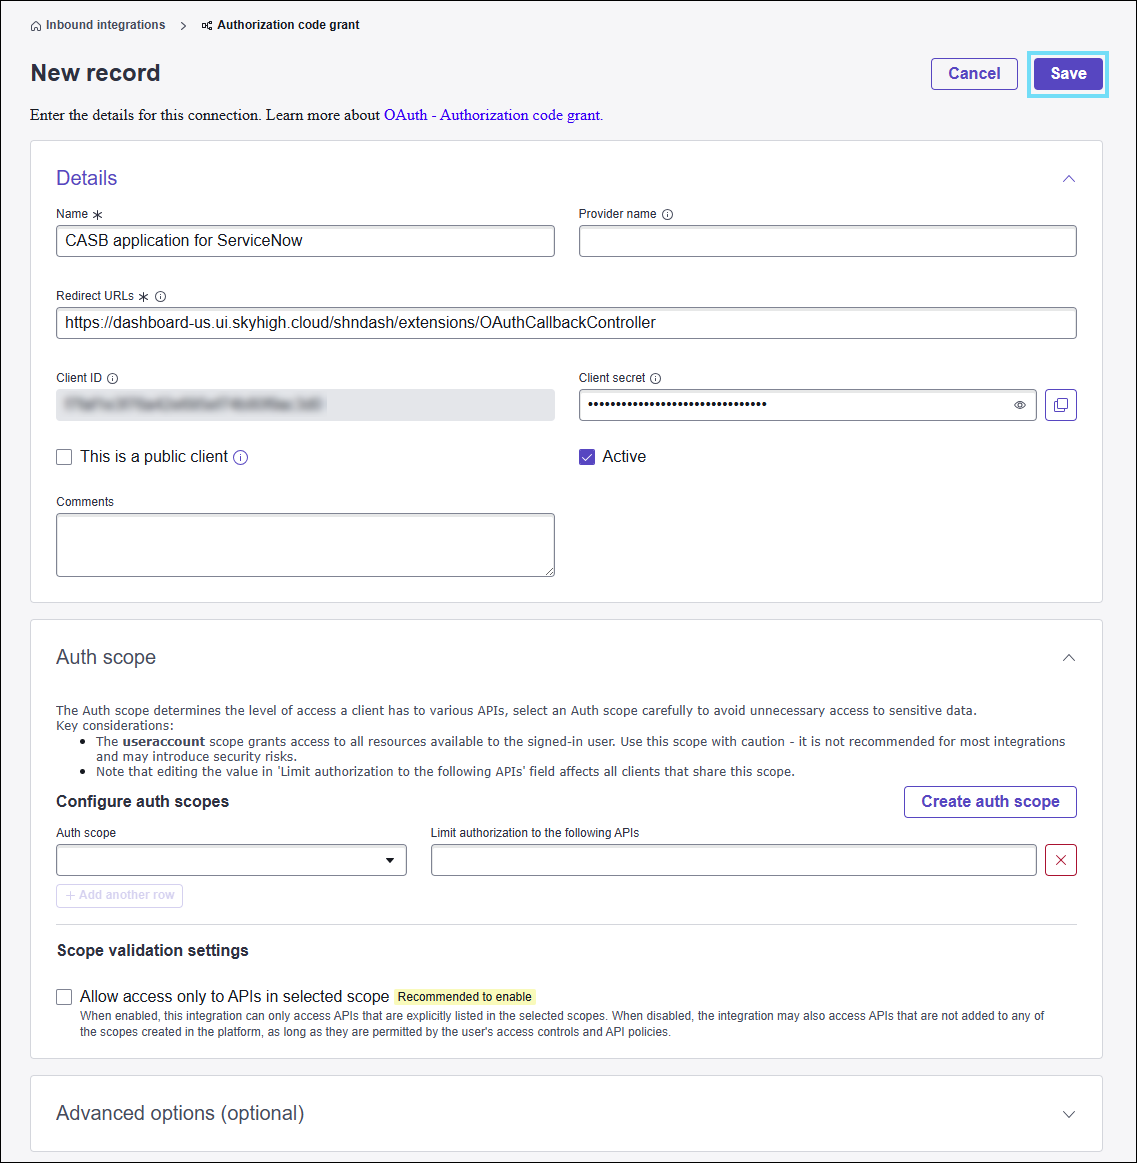Click the Provider name info icon

coord(668,214)
